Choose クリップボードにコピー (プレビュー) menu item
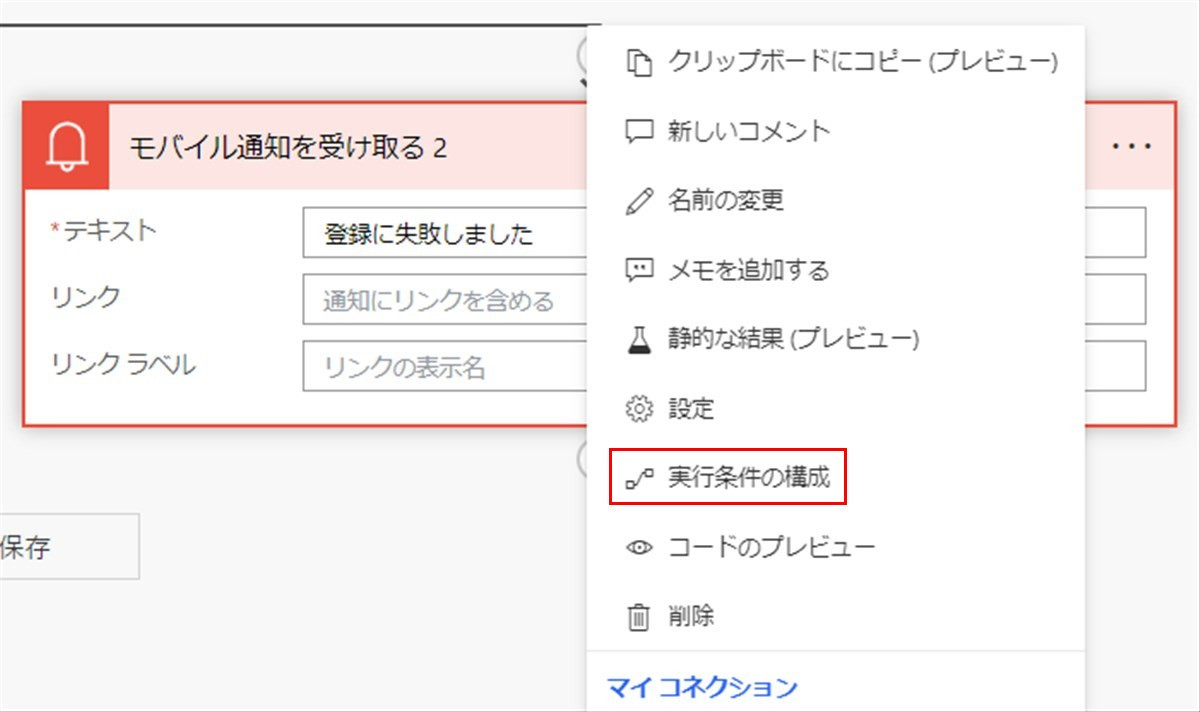 862,62
